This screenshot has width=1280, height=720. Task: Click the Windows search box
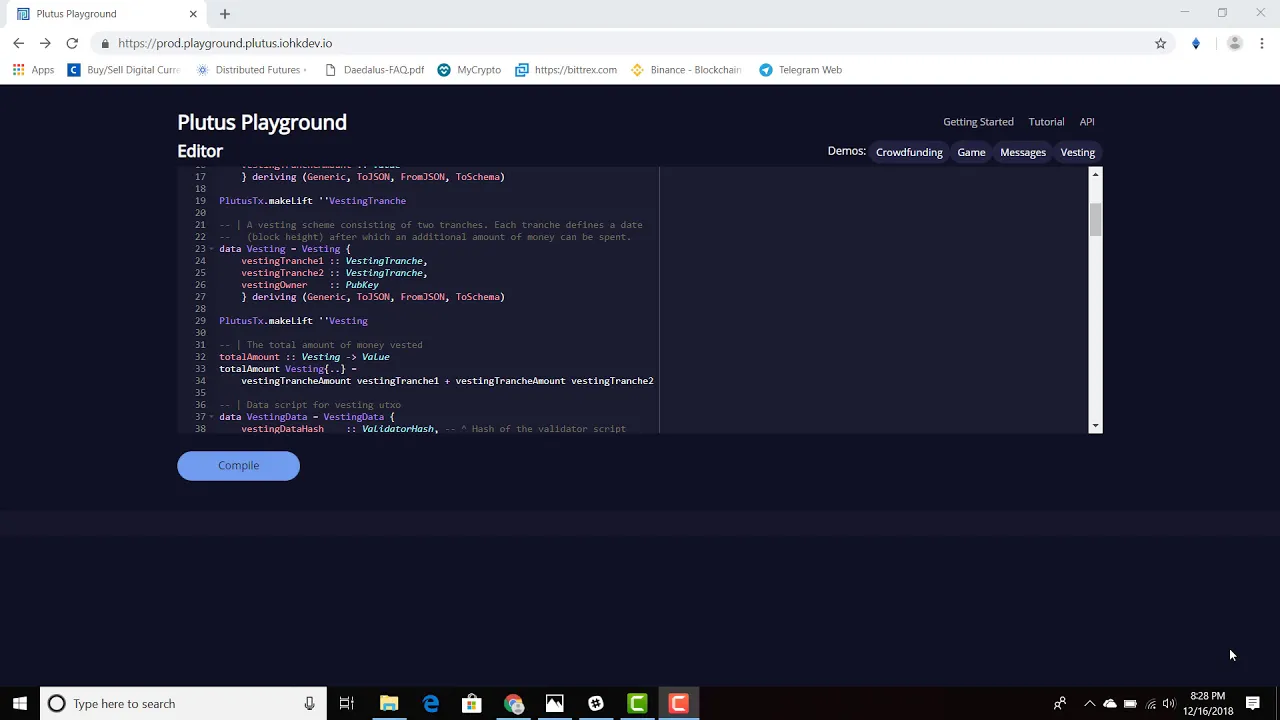[x=183, y=703]
